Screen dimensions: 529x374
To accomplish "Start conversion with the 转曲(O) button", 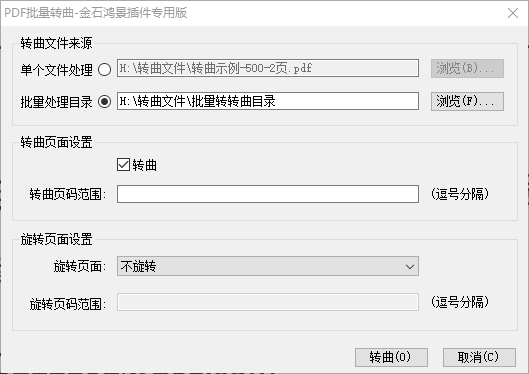I will click(x=391, y=357).
